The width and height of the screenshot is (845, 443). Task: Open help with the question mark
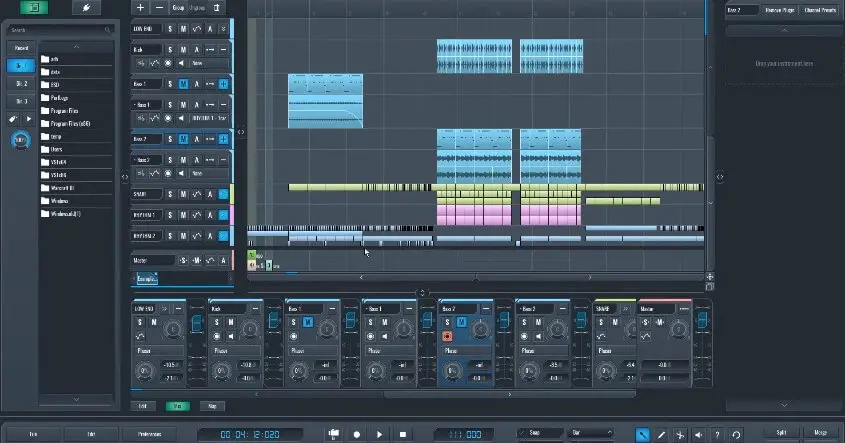pos(717,434)
